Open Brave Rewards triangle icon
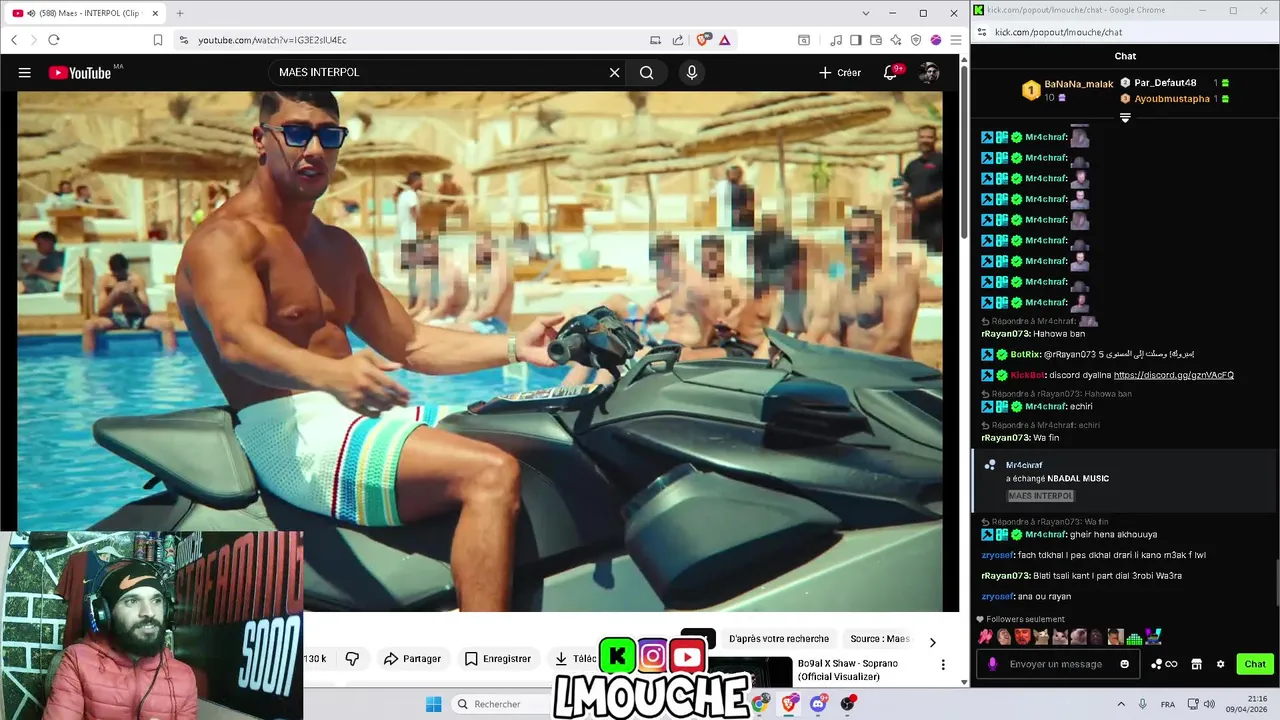This screenshot has height=720, width=1280. 724,40
